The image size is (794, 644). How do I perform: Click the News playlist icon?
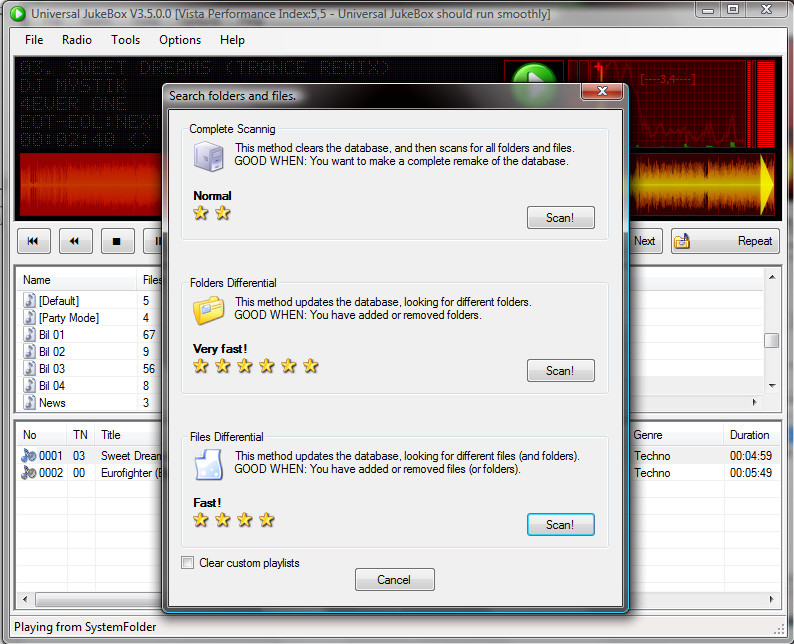[x=30, y=402]
